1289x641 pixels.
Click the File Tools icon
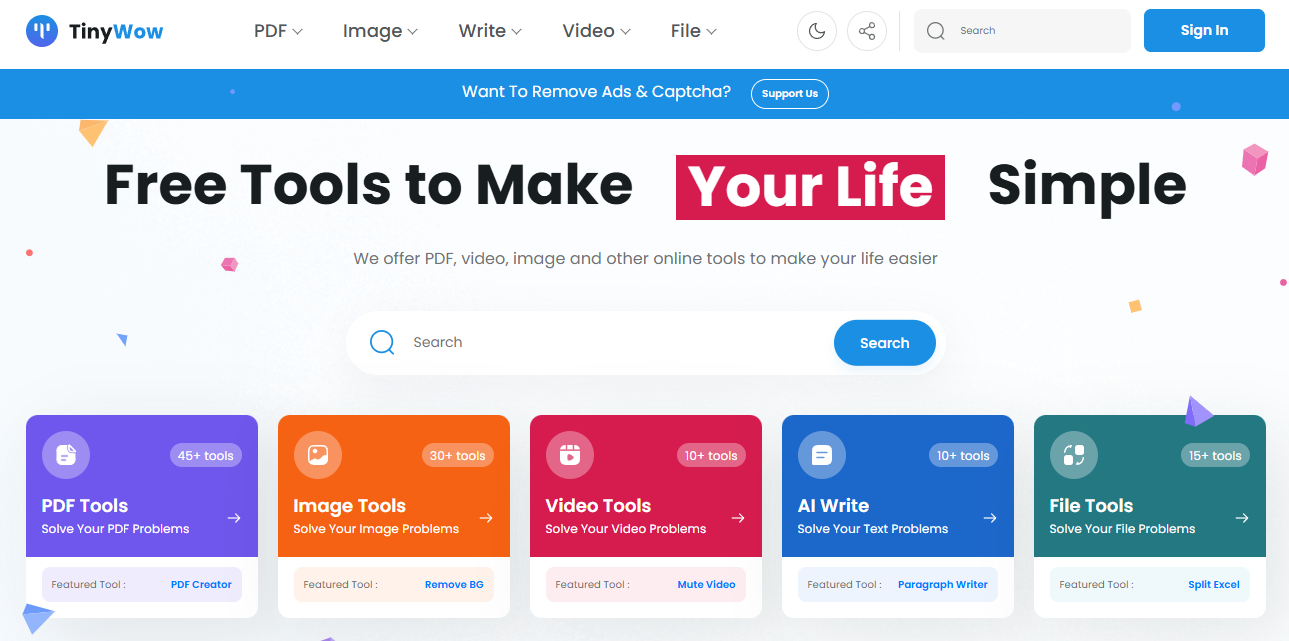[x=1074, y=455]
